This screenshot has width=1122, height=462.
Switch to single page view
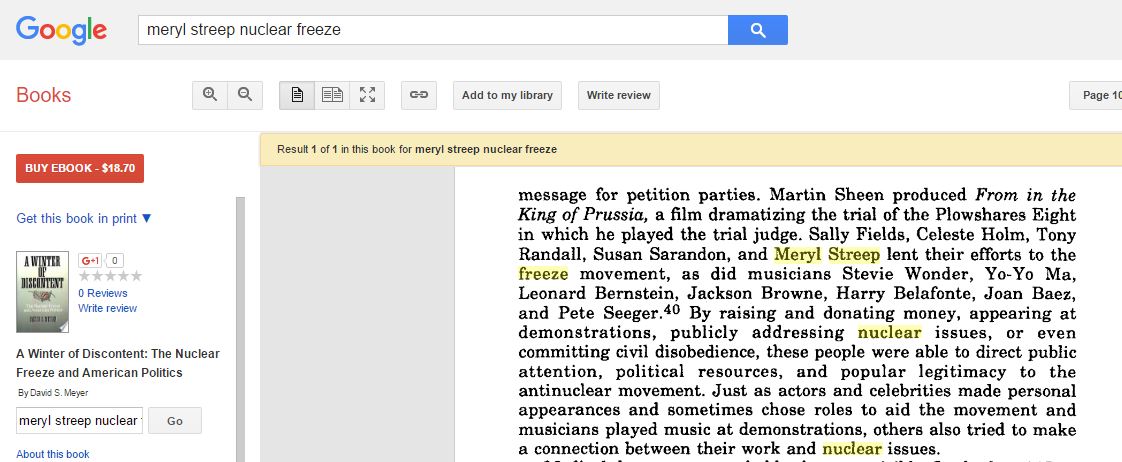[297, 95]
